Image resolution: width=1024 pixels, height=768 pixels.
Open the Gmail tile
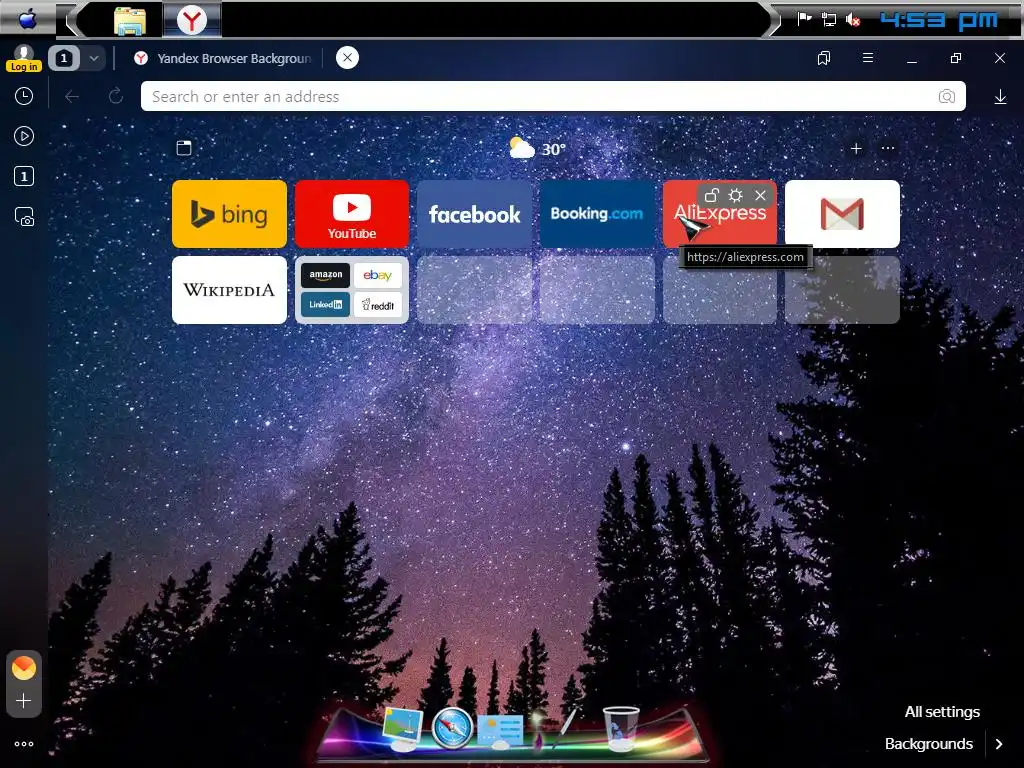842,214
